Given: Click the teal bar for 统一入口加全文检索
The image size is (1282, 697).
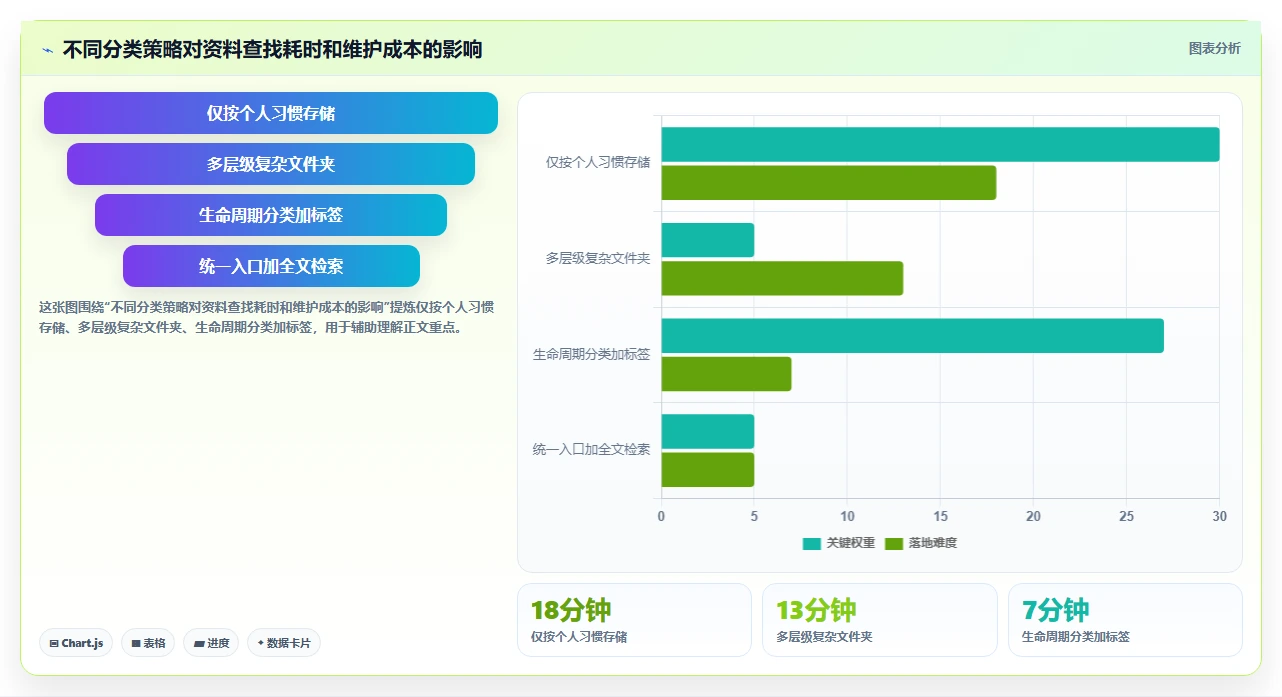Looking at the screenshot, I should (708, 431).
